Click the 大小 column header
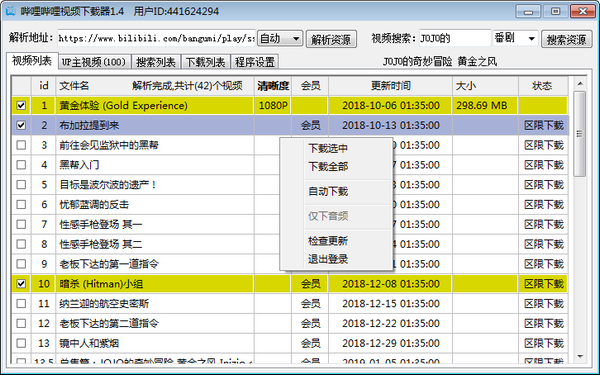Viewport: 600px width, 375px height. pyautogui.click(x=486, y=86)
